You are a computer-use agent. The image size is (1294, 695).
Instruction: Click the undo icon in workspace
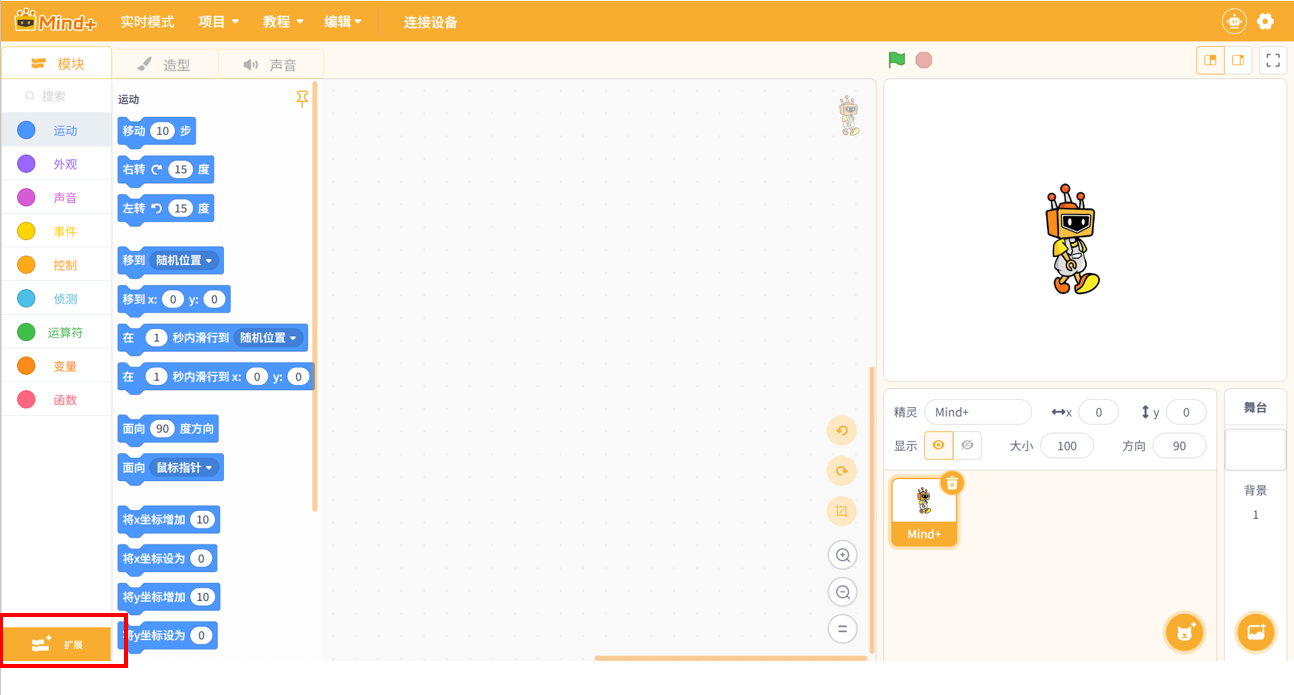click(x=842, y=431)
